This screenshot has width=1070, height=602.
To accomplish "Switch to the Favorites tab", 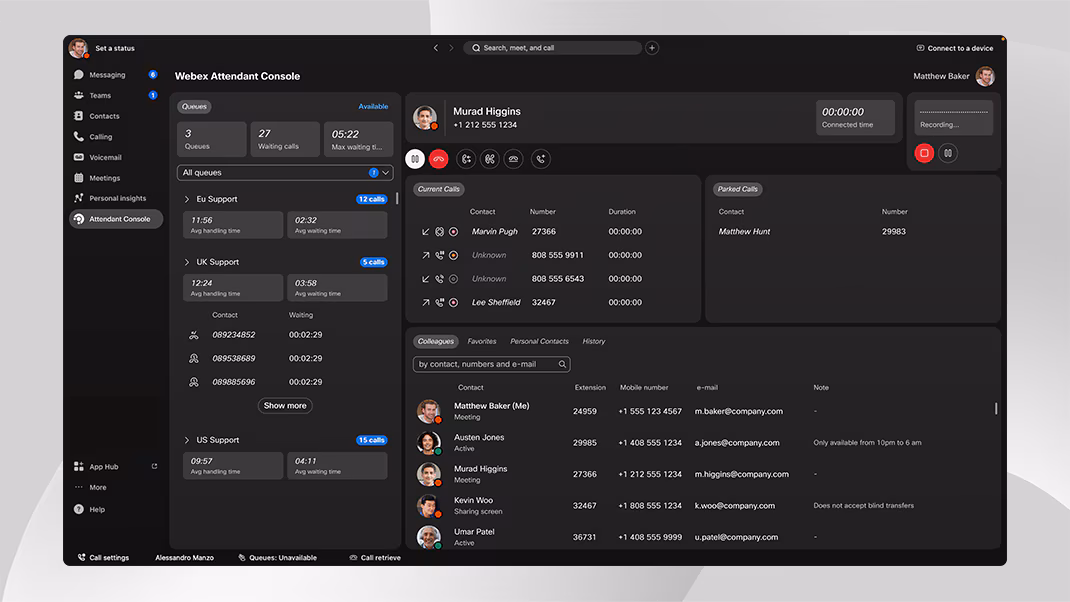I will pyautogui.click(x=482, y=341).
